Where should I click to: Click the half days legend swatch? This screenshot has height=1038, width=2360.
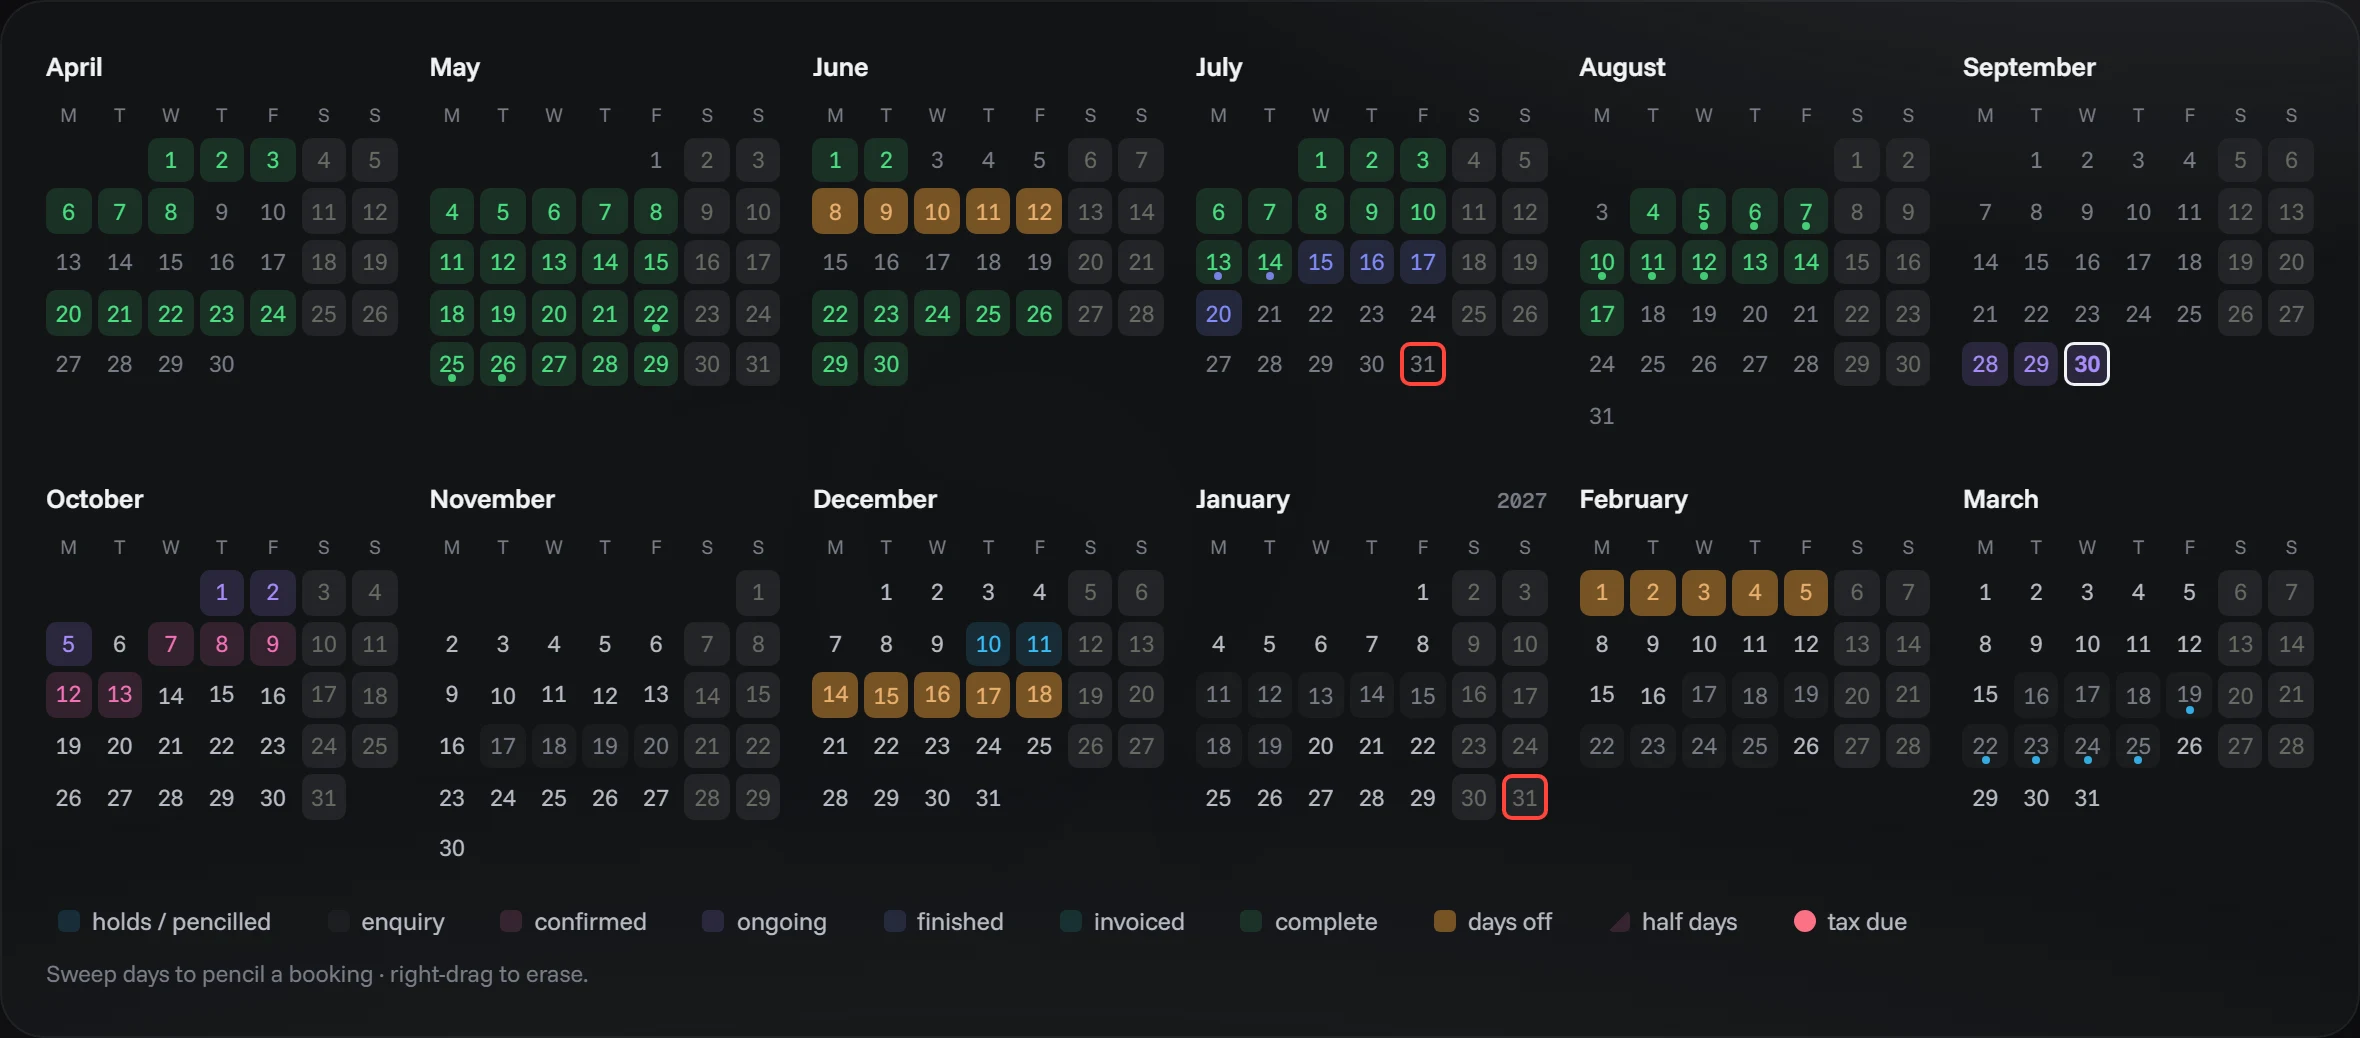[x=1620, y=921]
